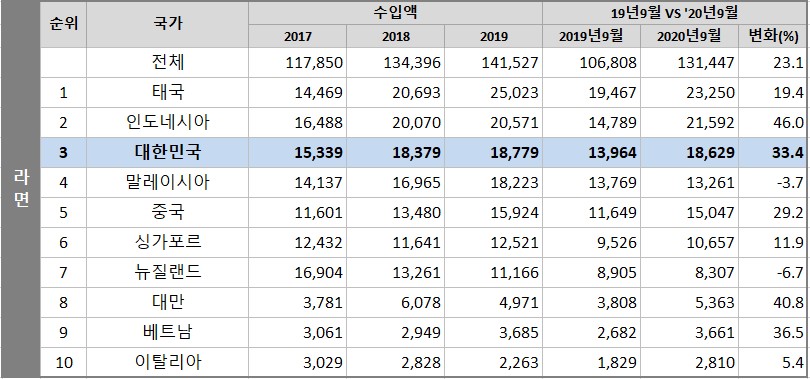The image size is (810, 379).
Task: Click the 2020년9월 column header
Action: coord(689,36)
